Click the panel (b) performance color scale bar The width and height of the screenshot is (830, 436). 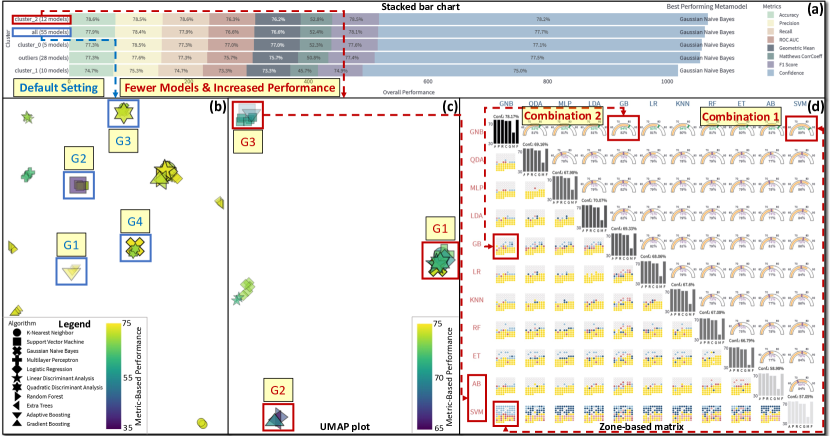coord(113,376)
